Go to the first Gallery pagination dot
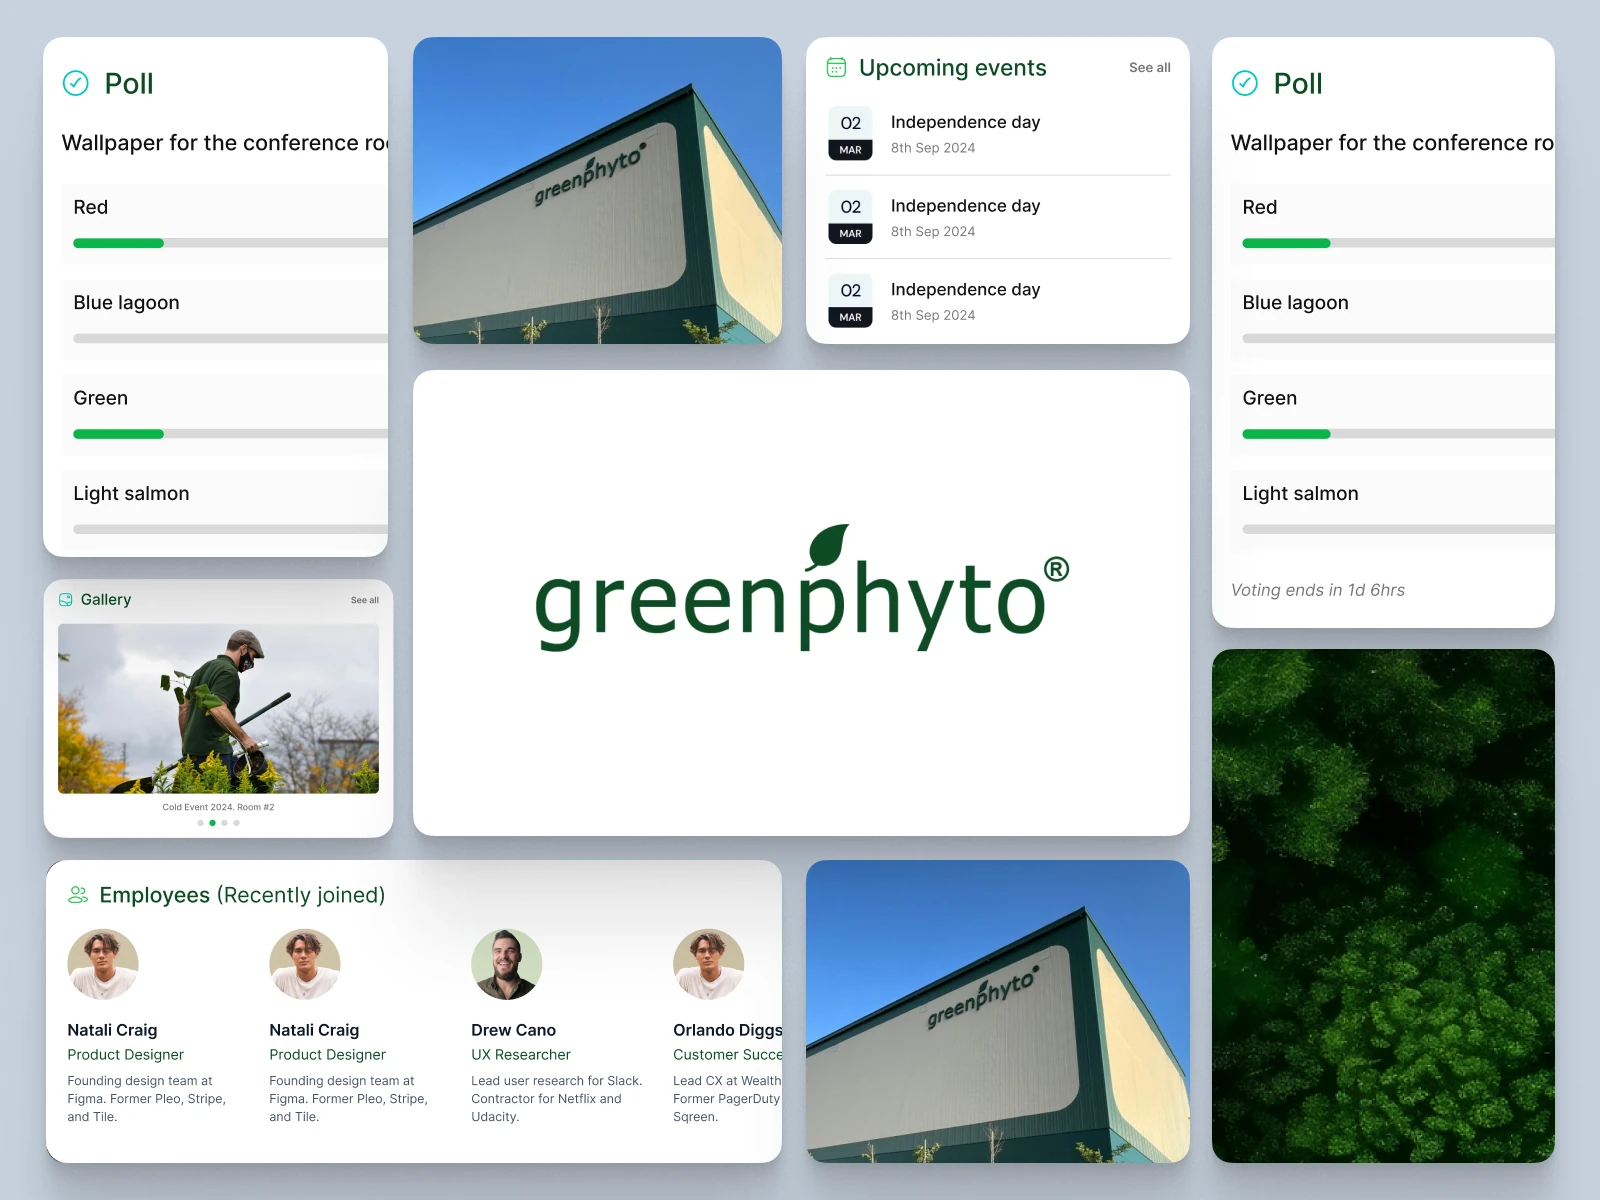Viewport: 1600px width, 1200px height. click(201, 823)
